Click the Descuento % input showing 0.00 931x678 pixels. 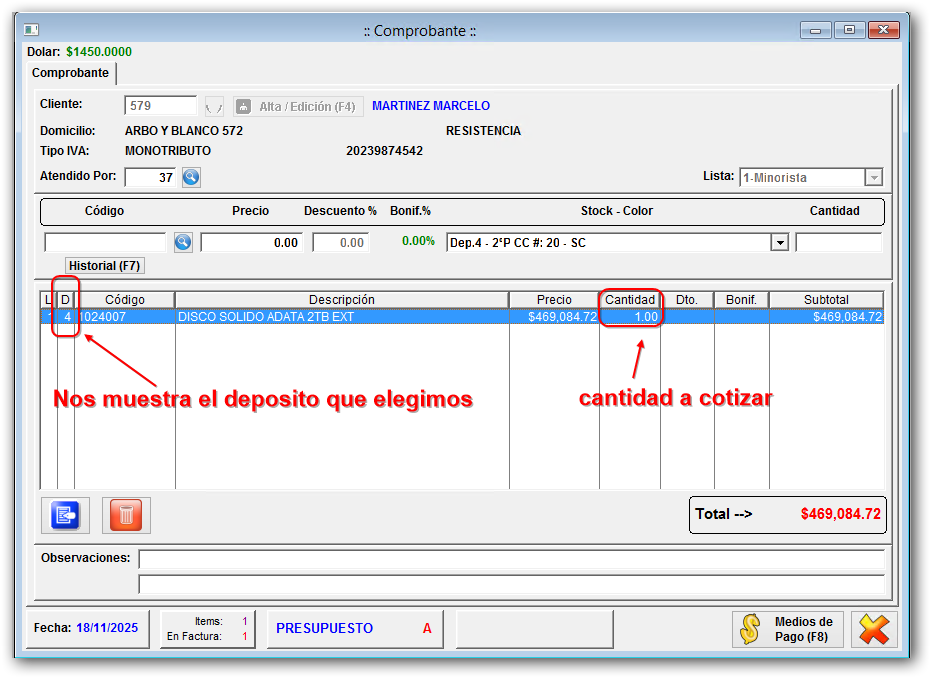340,241
